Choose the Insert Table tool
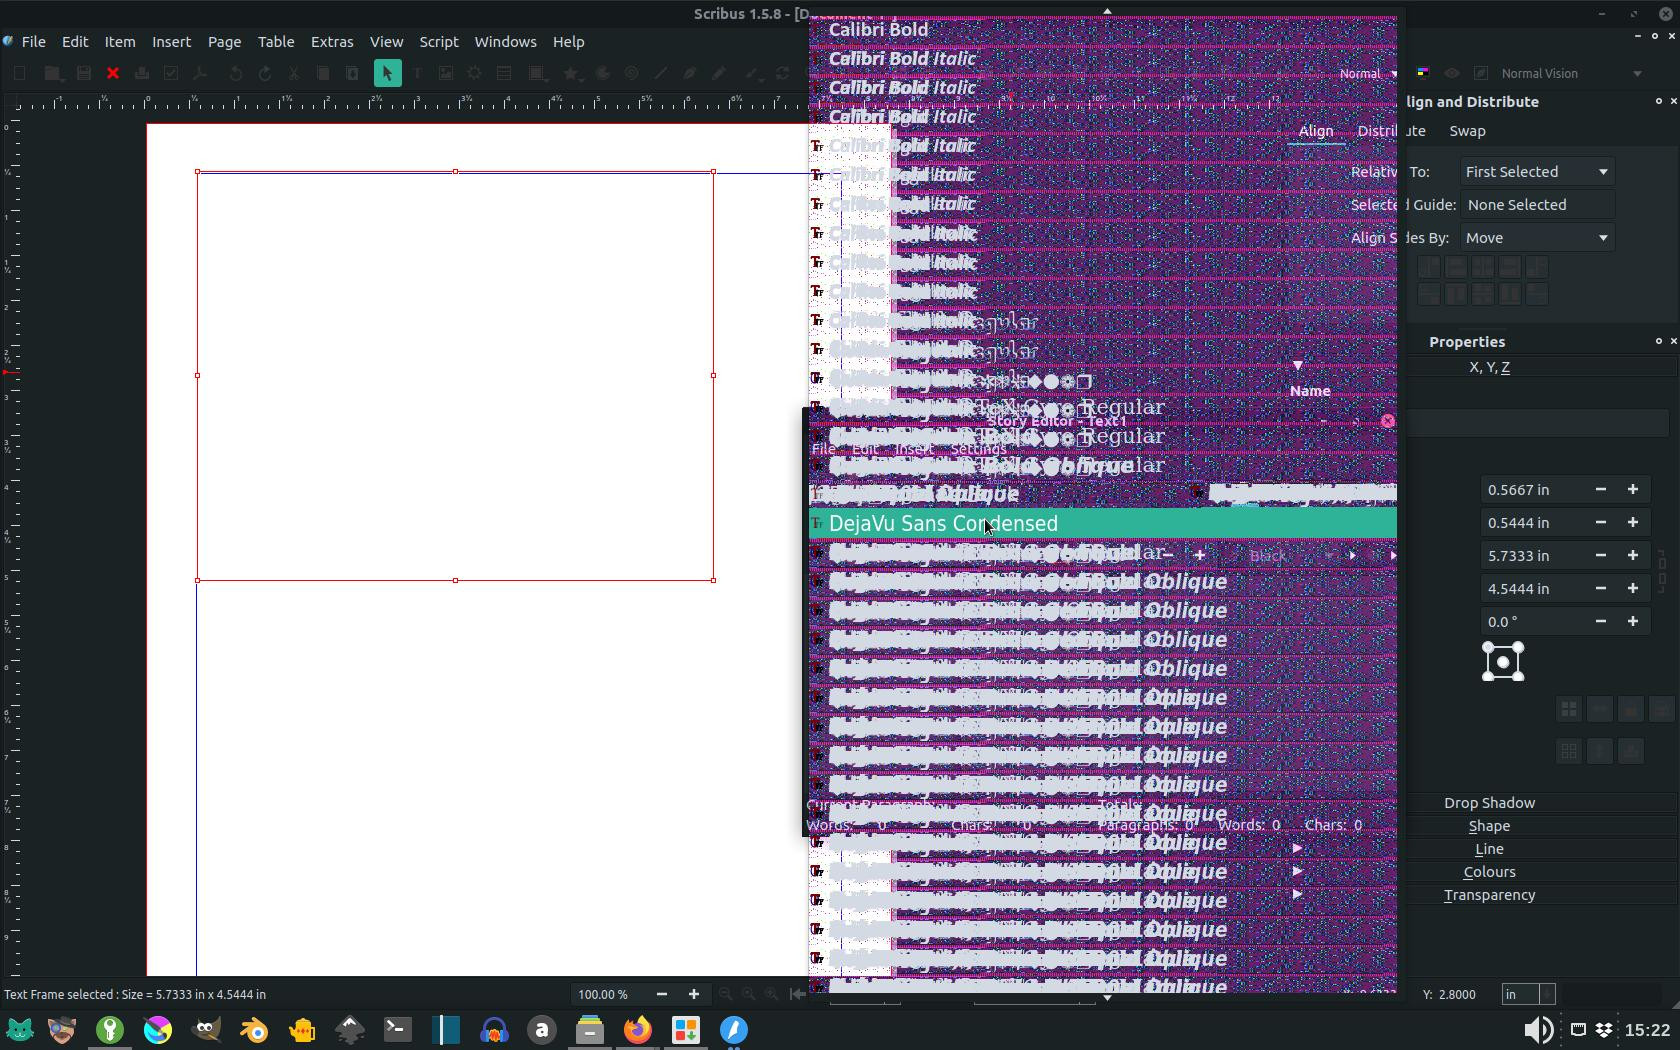 tap(504, 73)
